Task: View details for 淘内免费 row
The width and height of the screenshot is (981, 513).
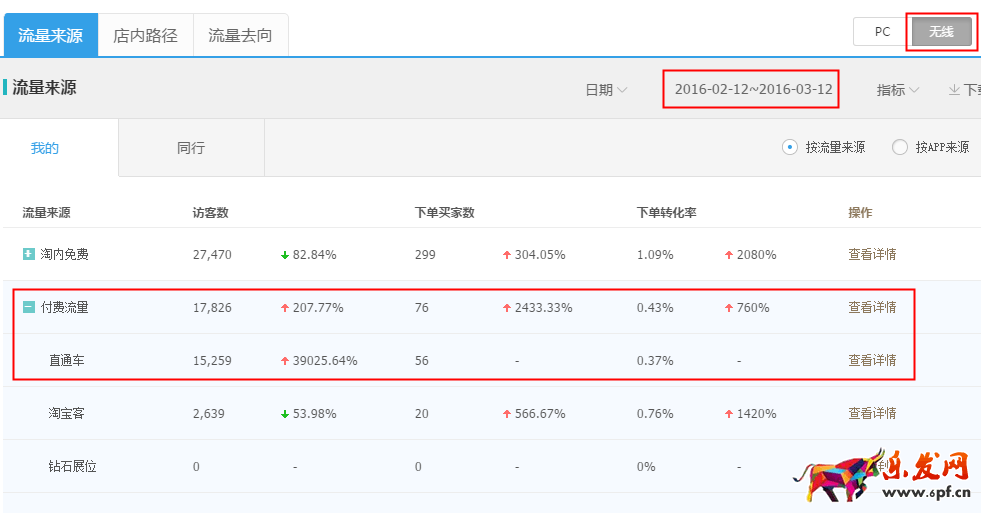Action: click(x=872, y=254)
